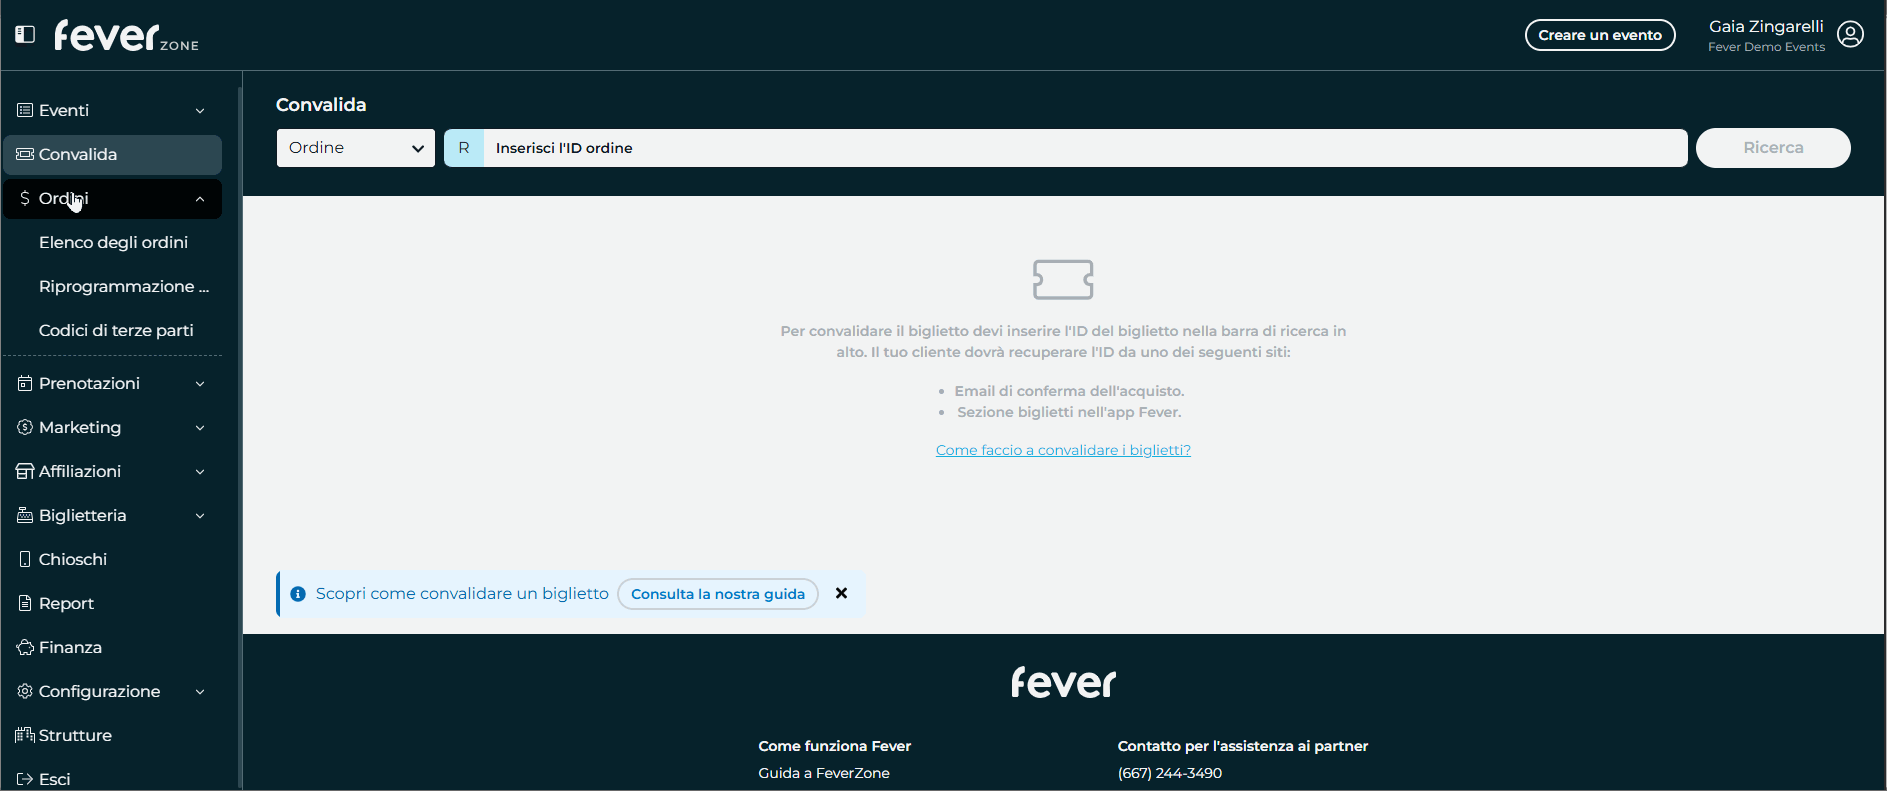Toggle the sidebar panel icon

pos(25,35)
